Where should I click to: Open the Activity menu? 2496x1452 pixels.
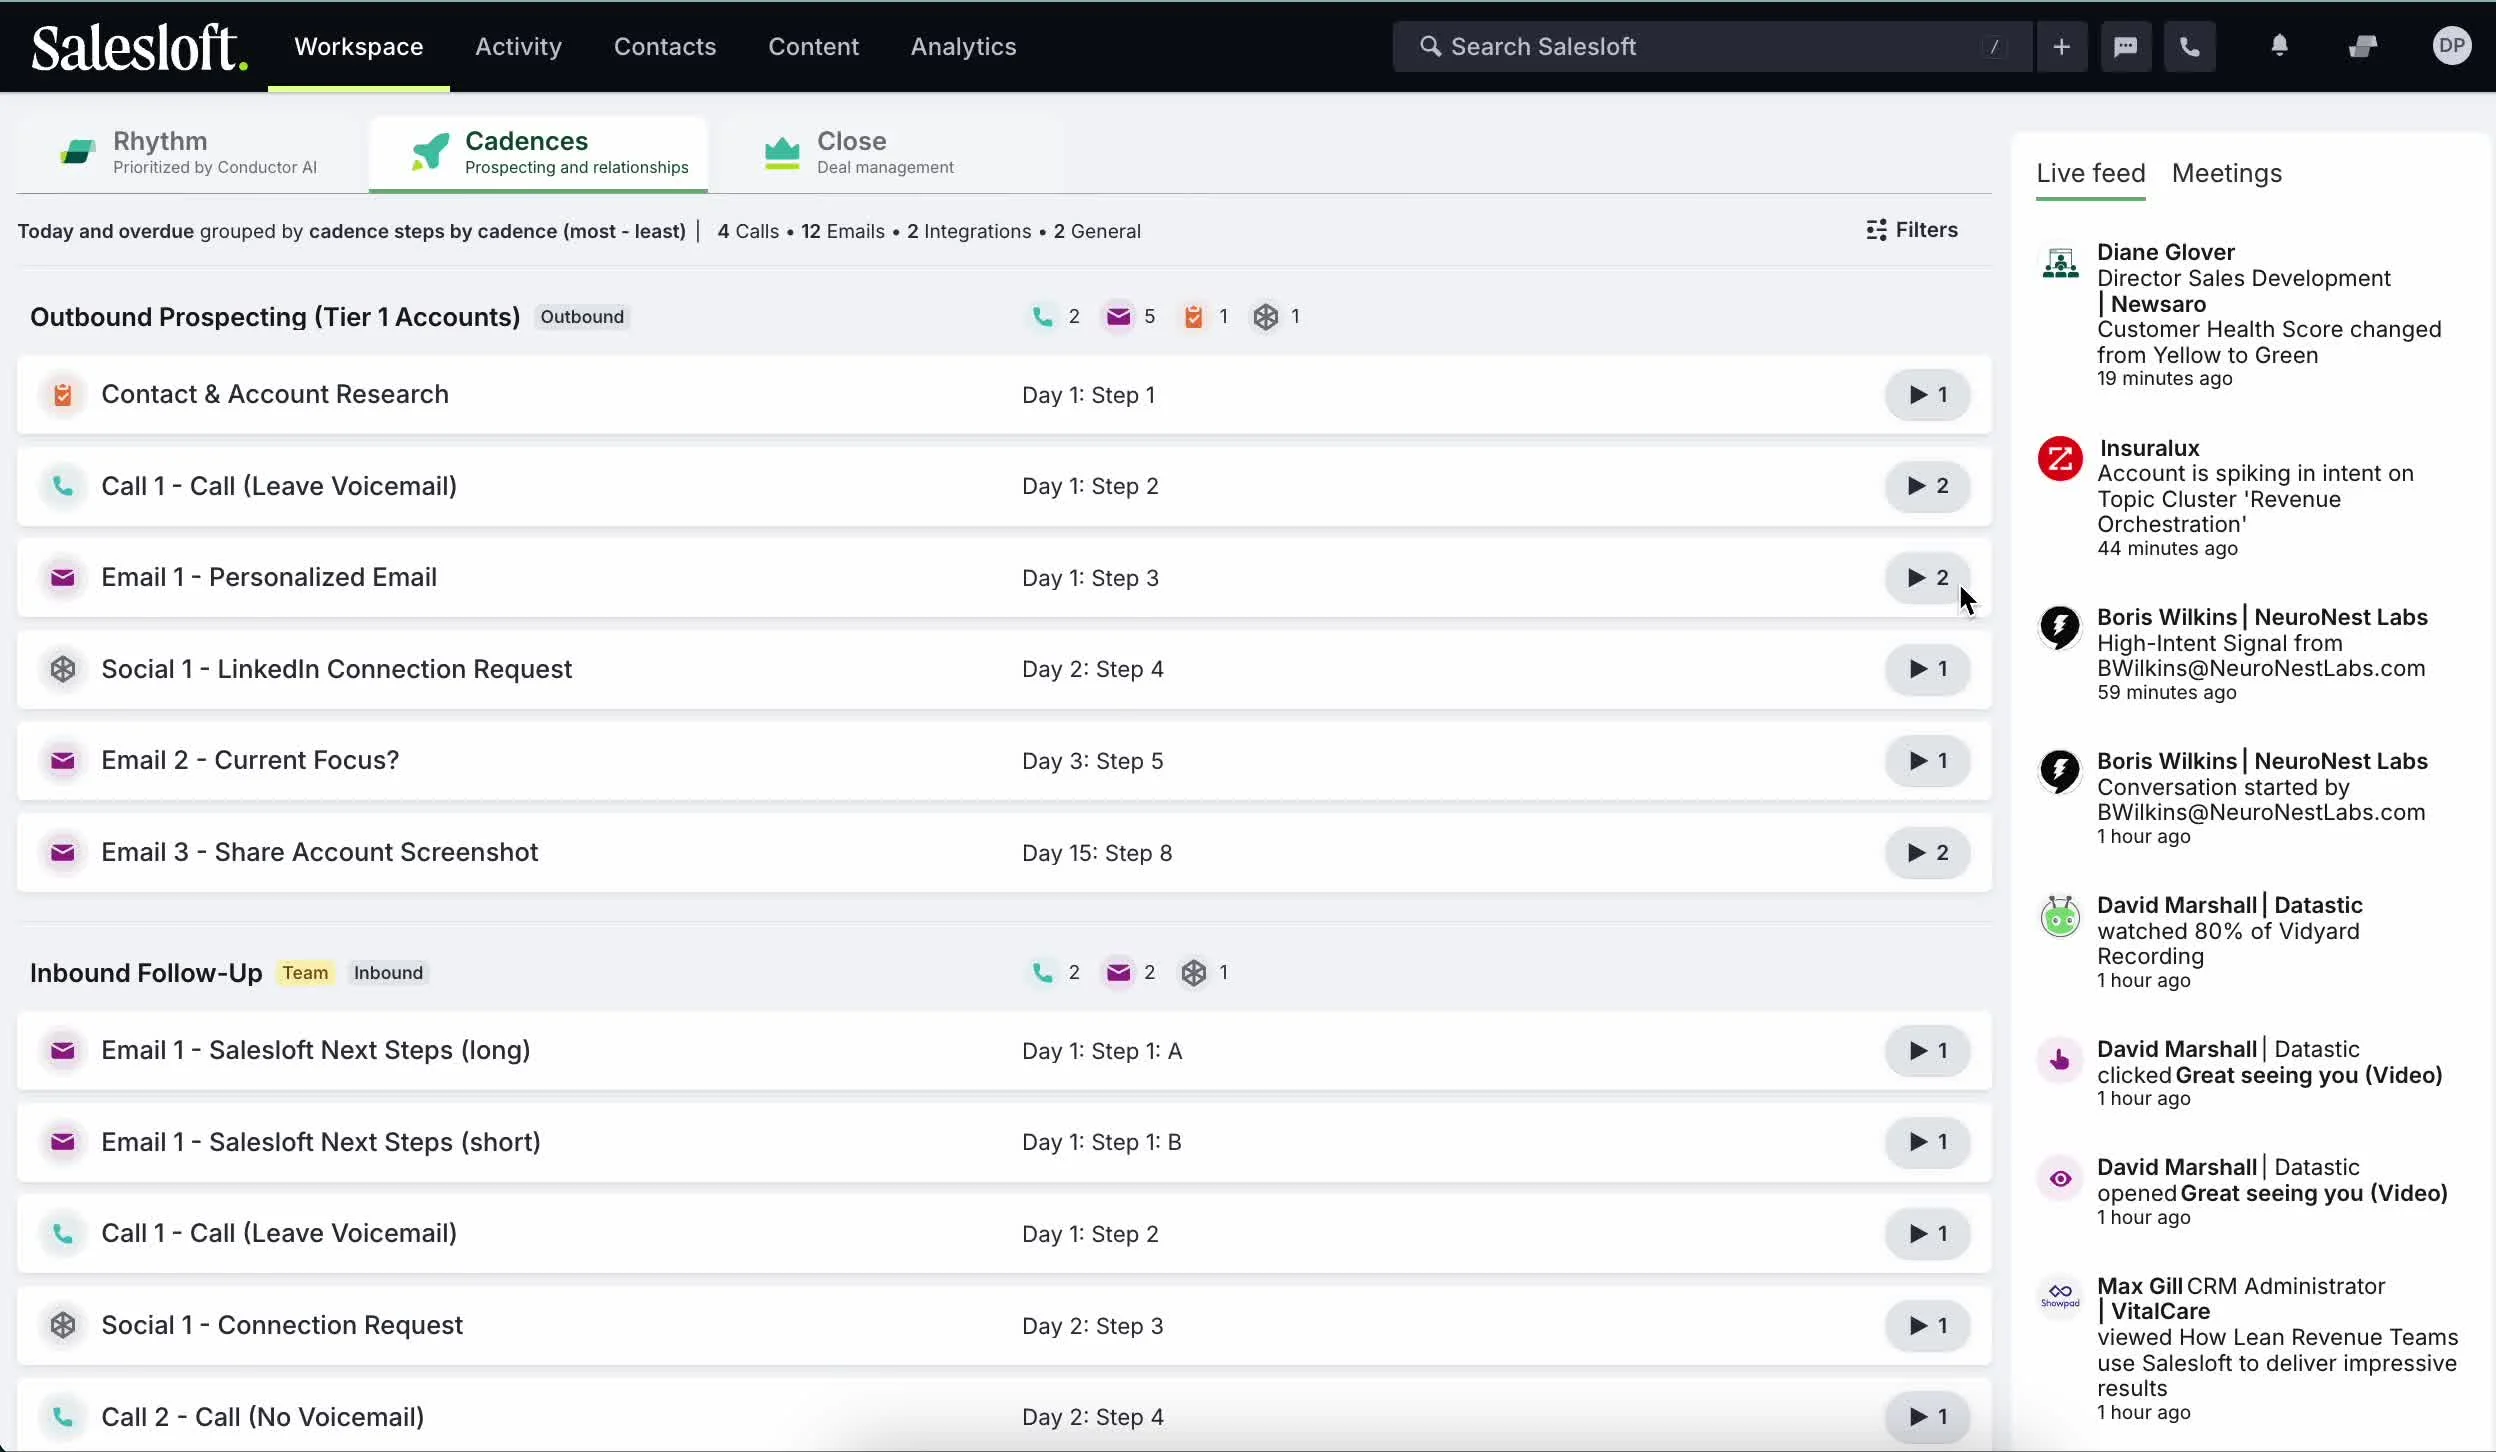518,47
